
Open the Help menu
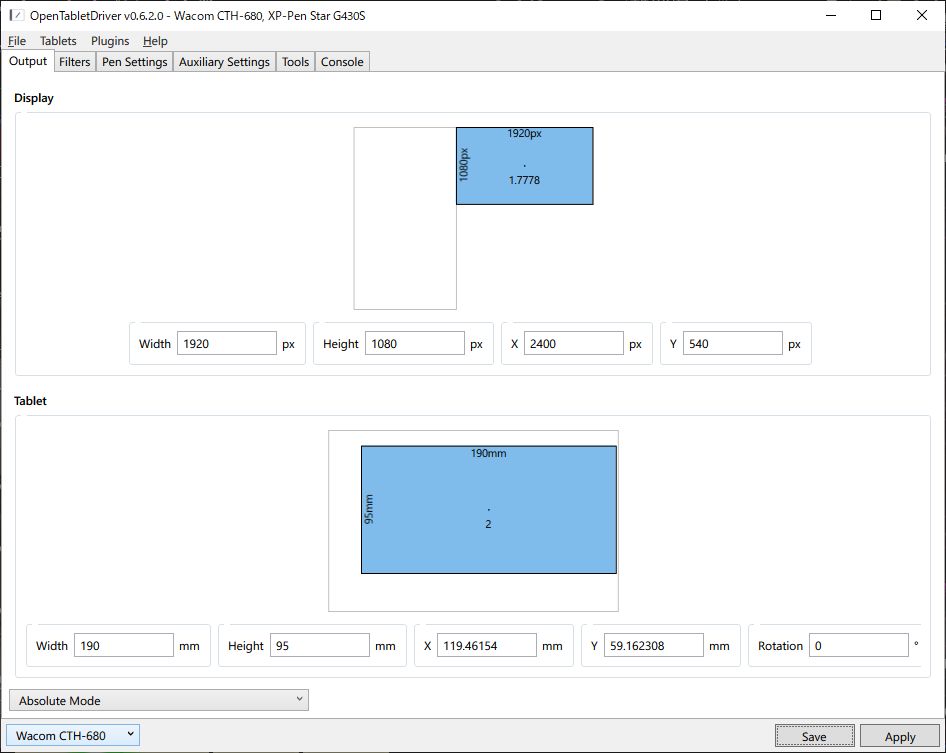tap(155, 41)
